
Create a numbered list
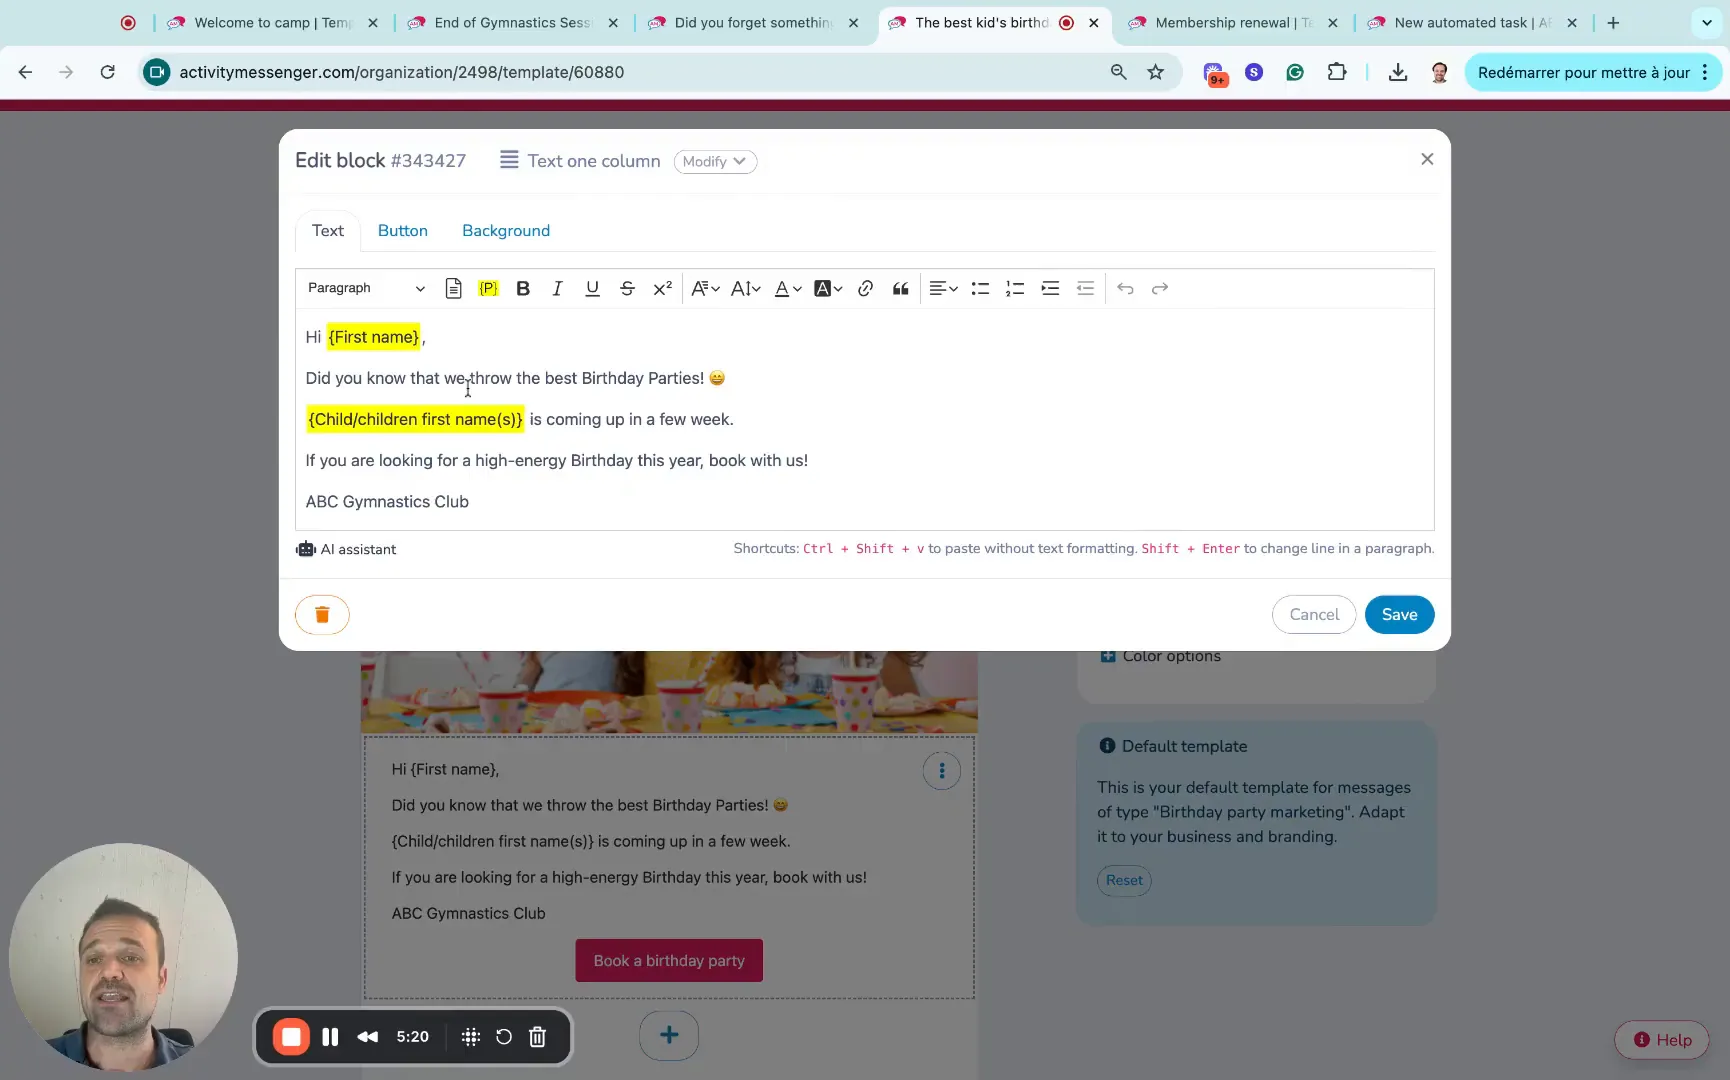pyautogui.click(x=1015, y=288)
